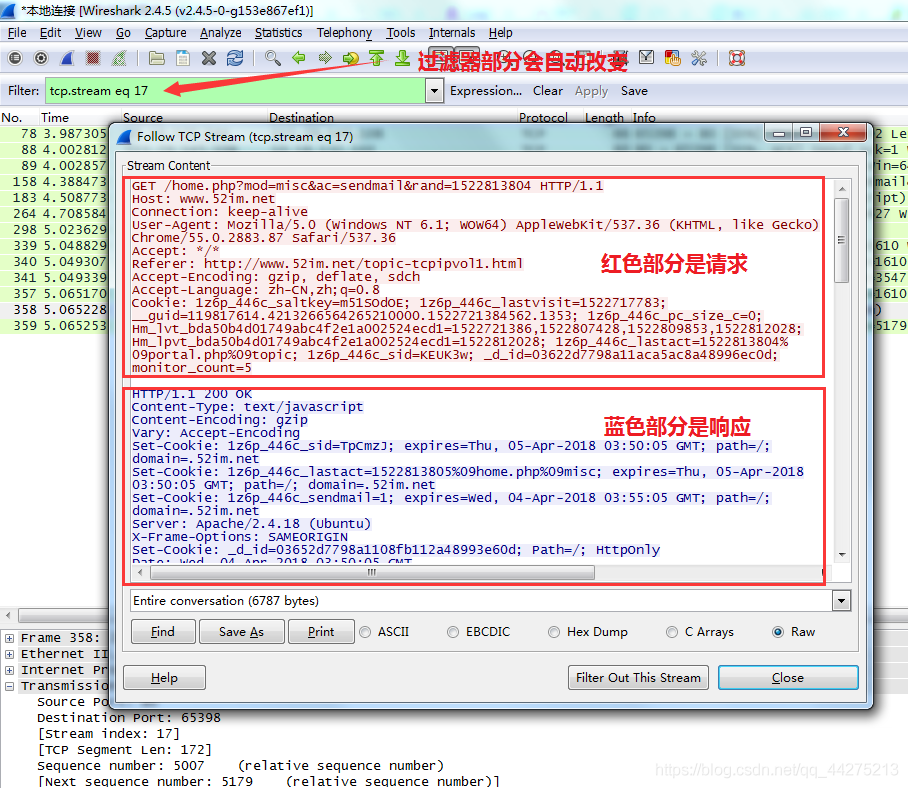This screenshot has height=788, width=908.
Task: Click the stream scrollbar down arrow
Action: point(842,555)
